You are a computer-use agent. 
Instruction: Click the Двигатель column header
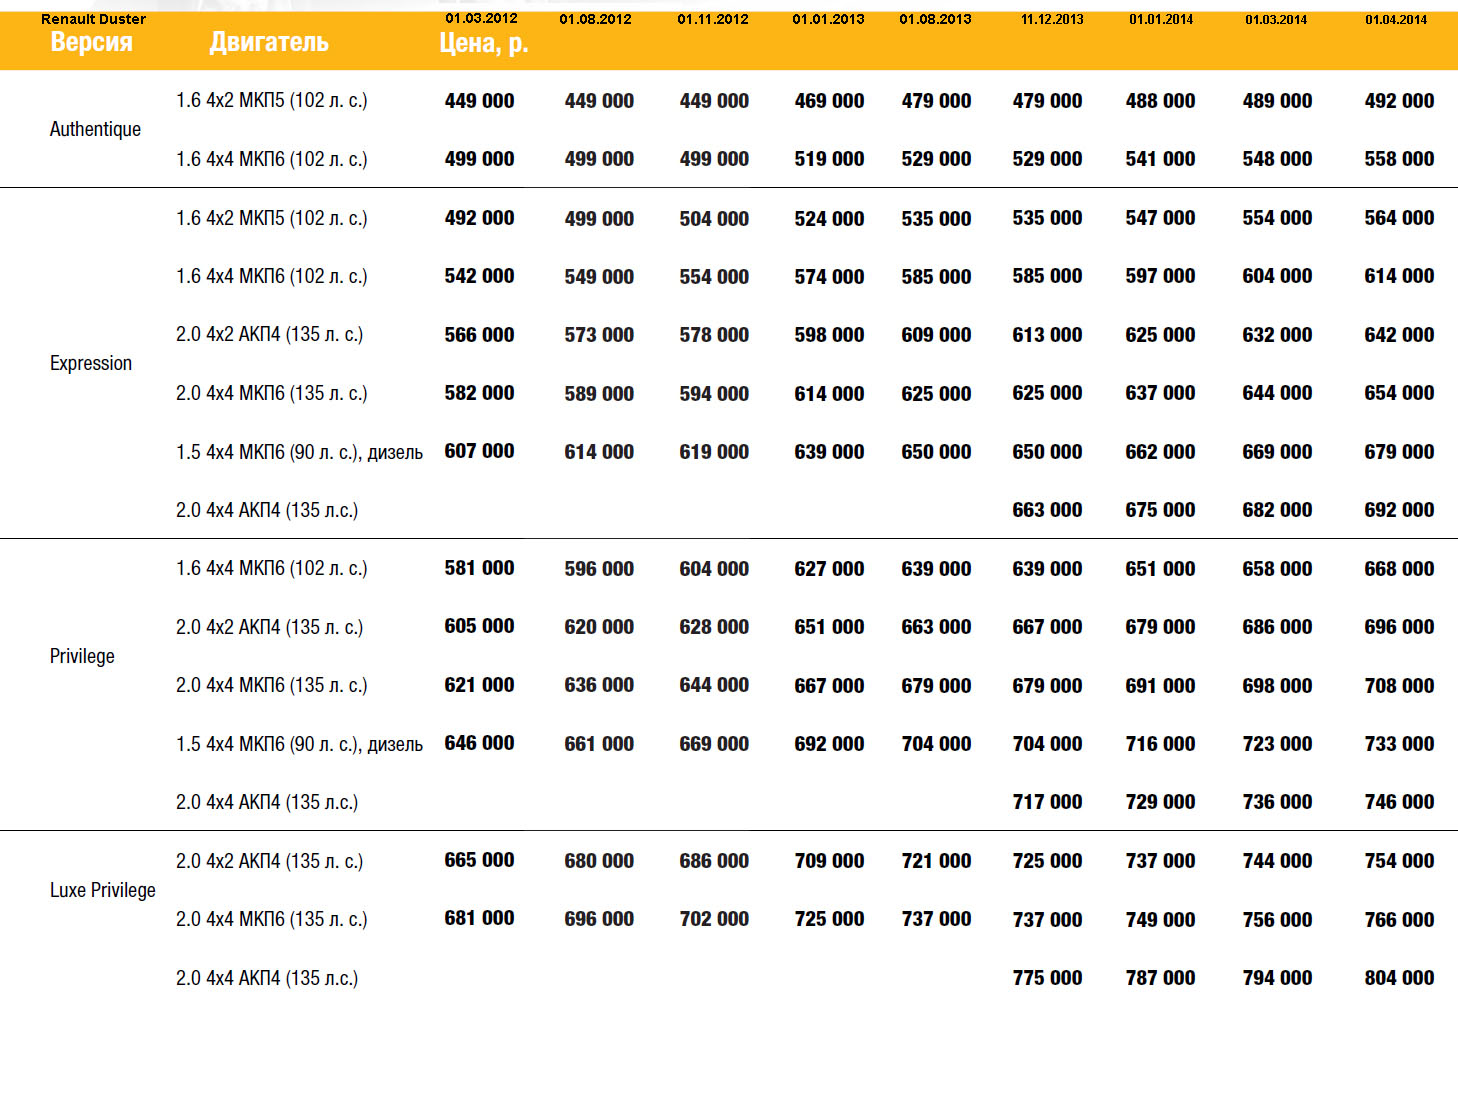tap(269, 42)
